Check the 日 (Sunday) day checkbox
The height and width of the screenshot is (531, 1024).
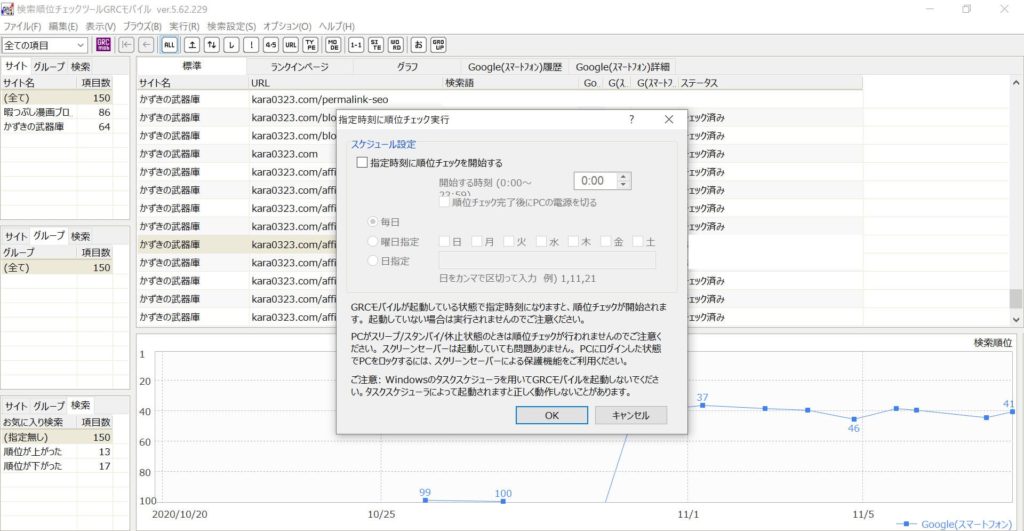tap(445, 242)
